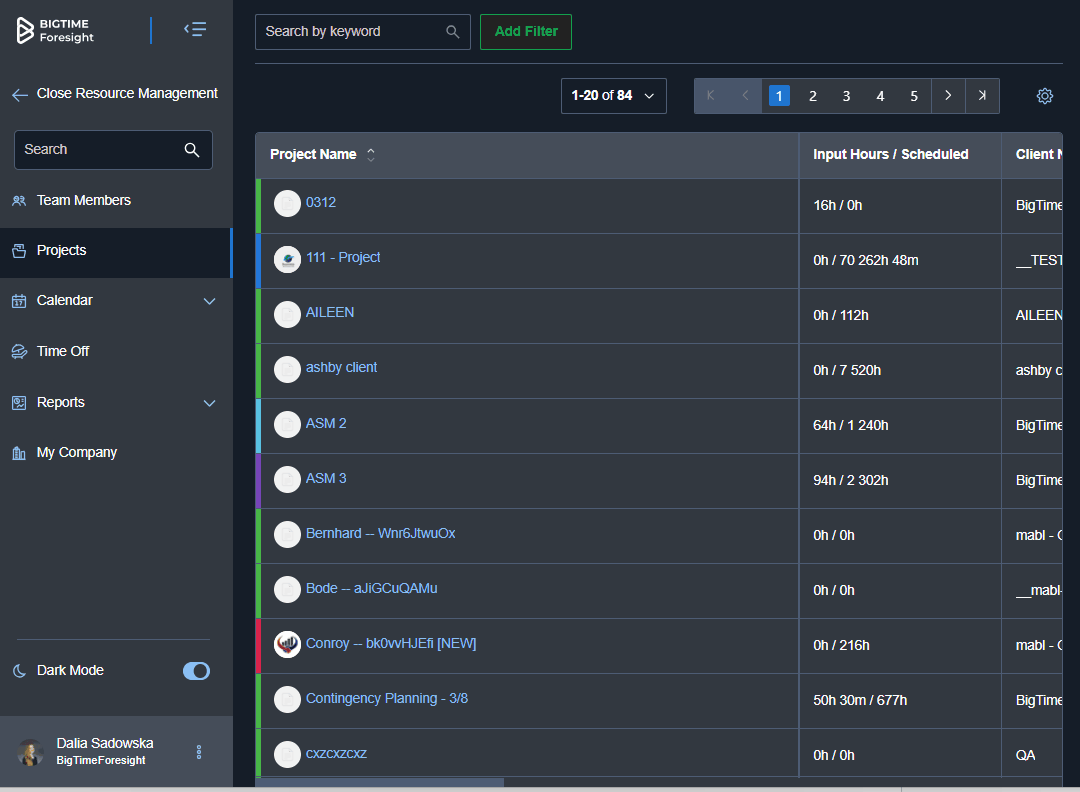Expand the Calendar section chevron

pos(210,300)
